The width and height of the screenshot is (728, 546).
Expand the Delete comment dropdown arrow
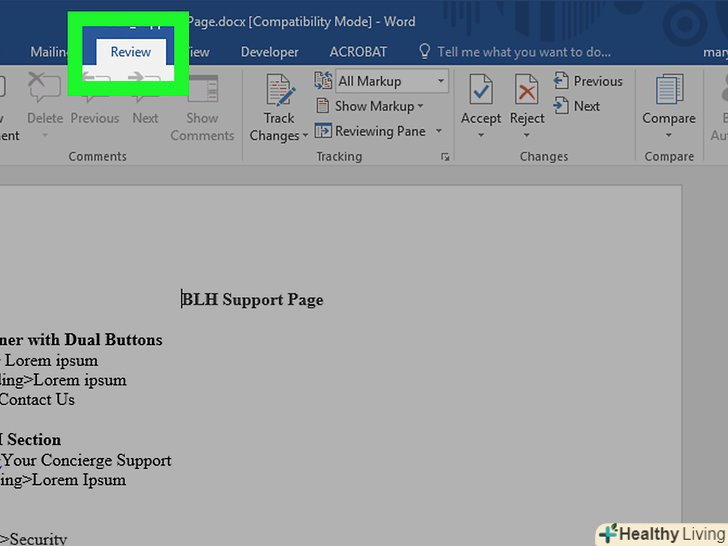45,136
